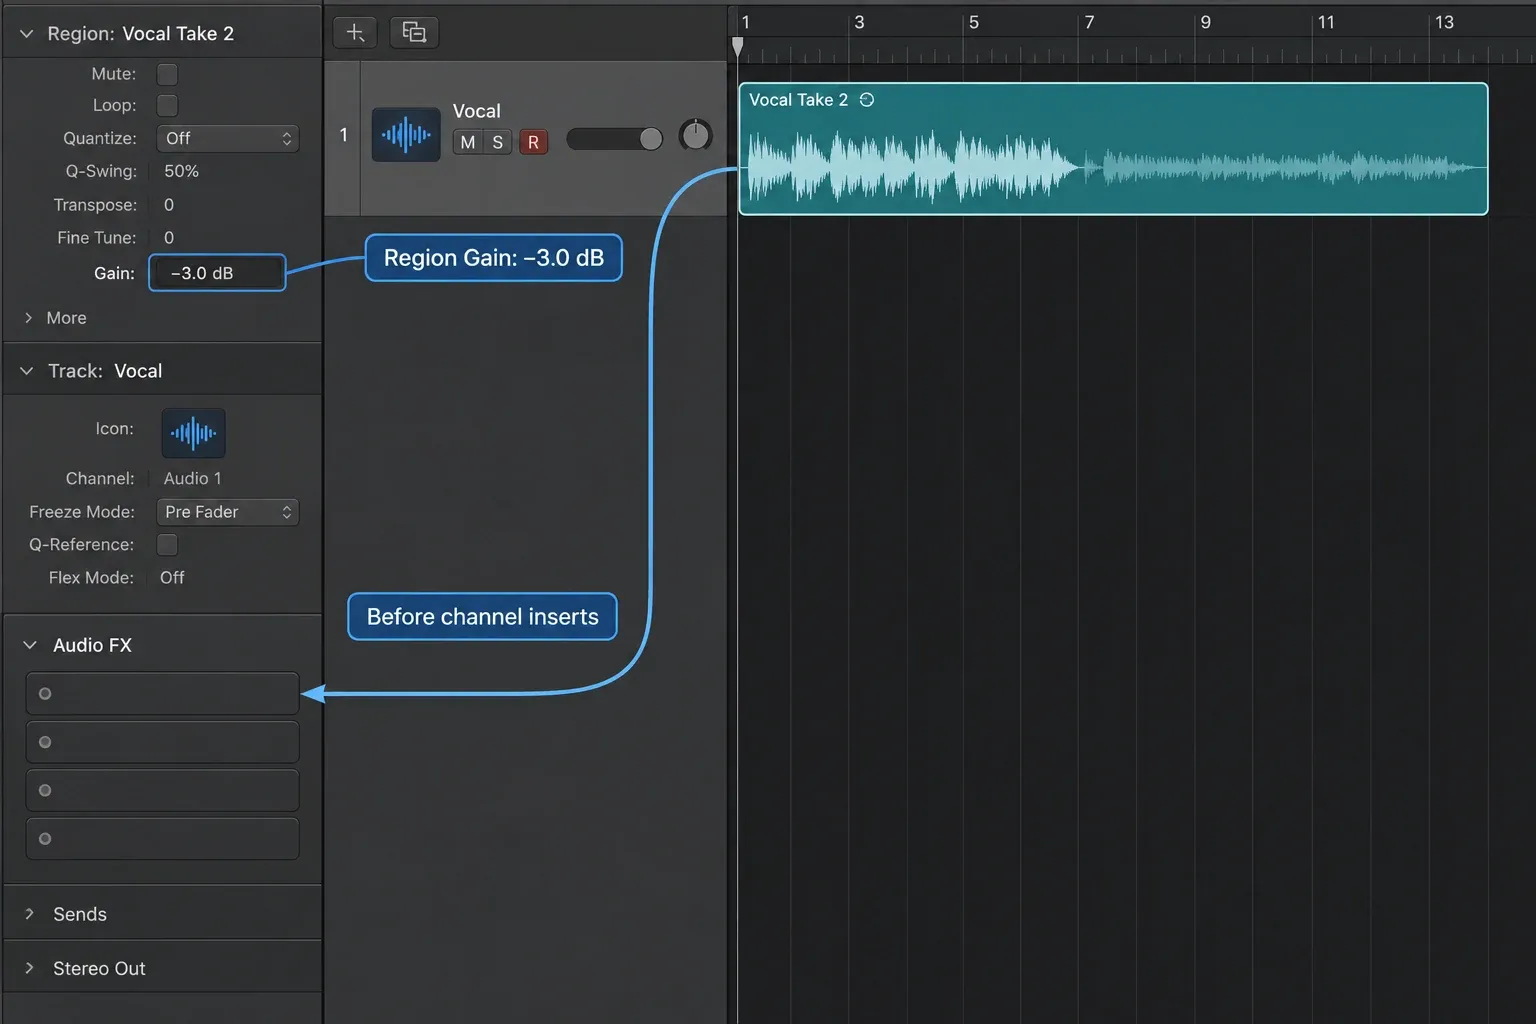Click bar 11 on the timeline ruler
The height and width of the screenshot is (1024, 1536).
point(1326,22)
